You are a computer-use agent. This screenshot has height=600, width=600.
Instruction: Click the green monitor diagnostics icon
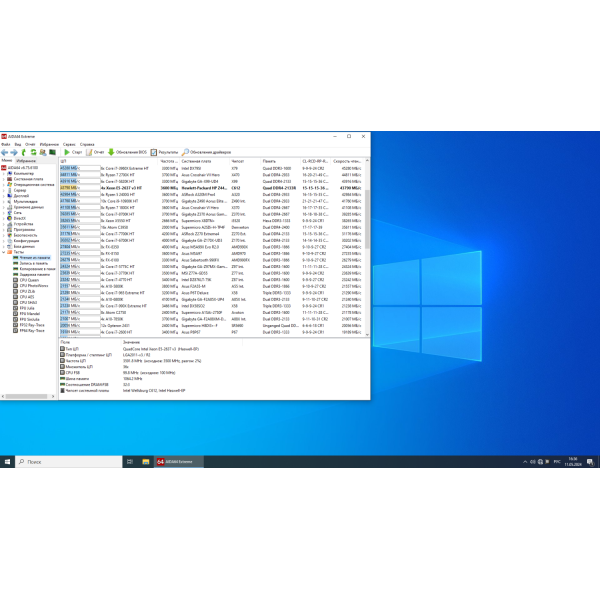pyautogui.click(x=52, y=152)
